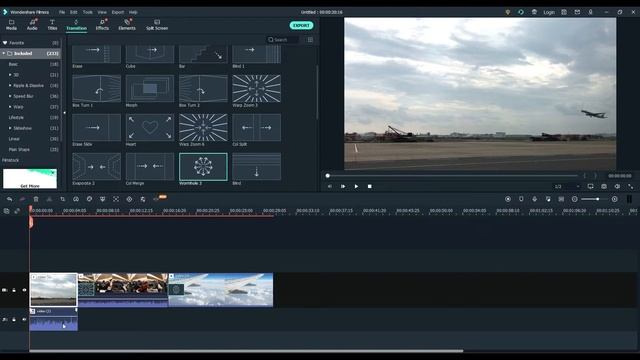This screenshot has width=640, height=360.
Task: Click the fullscreen-frame icon in timeline toolbar
Action: (x=116, y=199)
